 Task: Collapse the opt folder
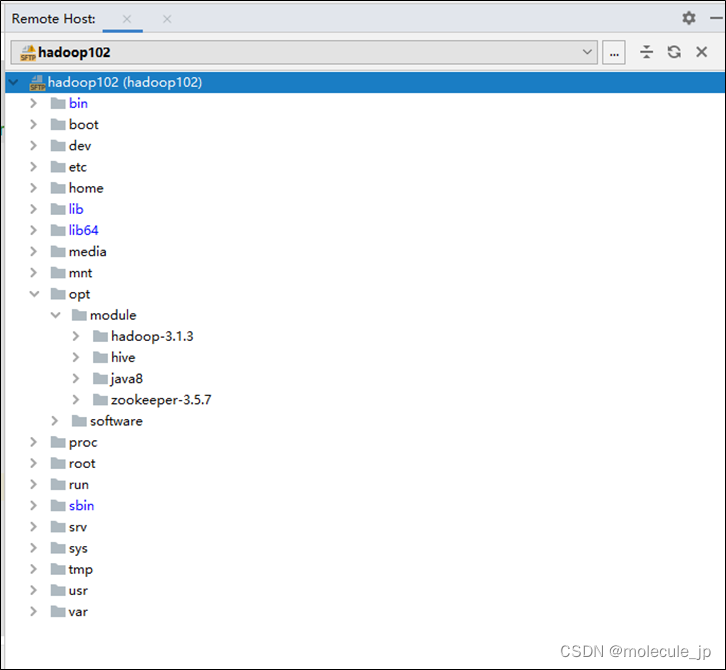(x=34, y=294)
